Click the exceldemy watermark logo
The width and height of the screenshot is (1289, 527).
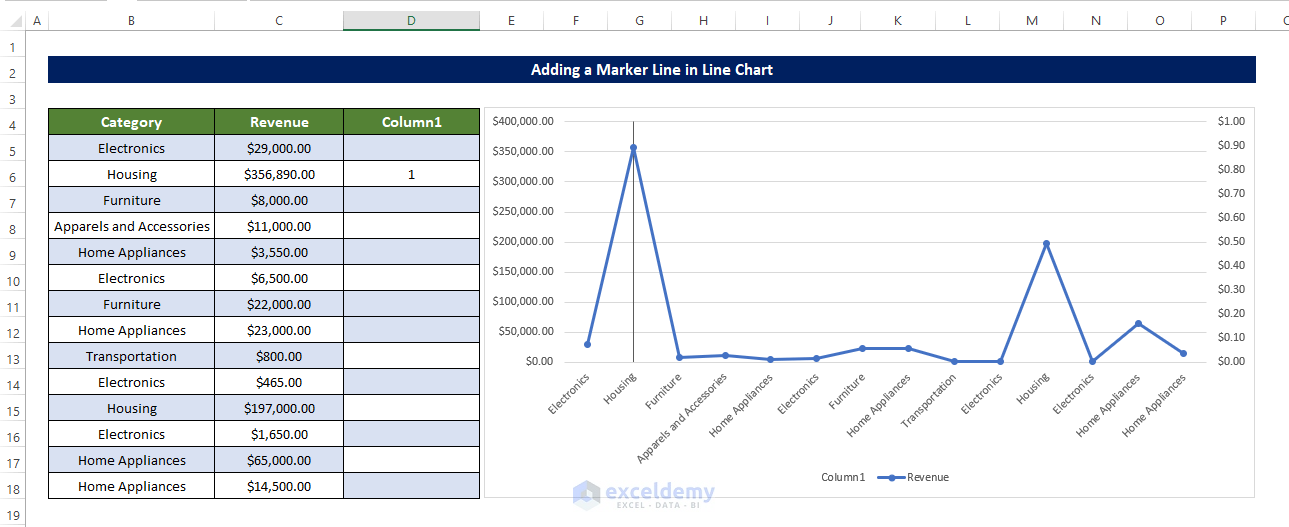[x=644, y=493]
